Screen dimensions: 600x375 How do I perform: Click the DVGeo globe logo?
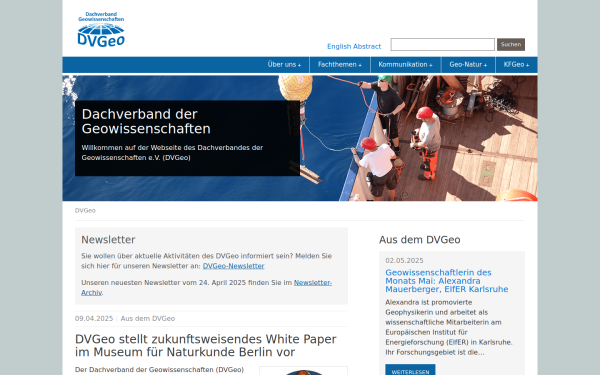(101, 29)
